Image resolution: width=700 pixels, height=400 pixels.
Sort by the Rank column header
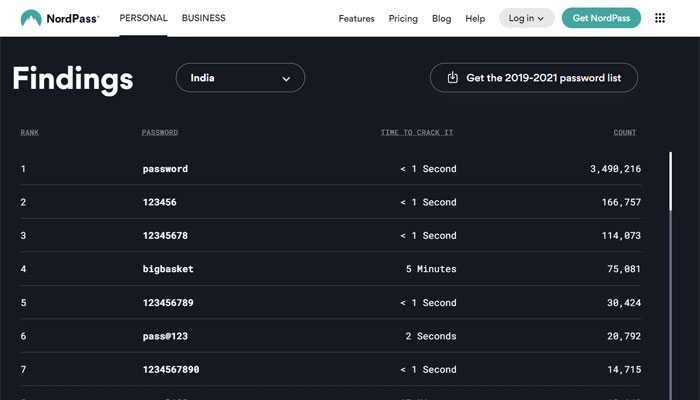tap(30, 132)
